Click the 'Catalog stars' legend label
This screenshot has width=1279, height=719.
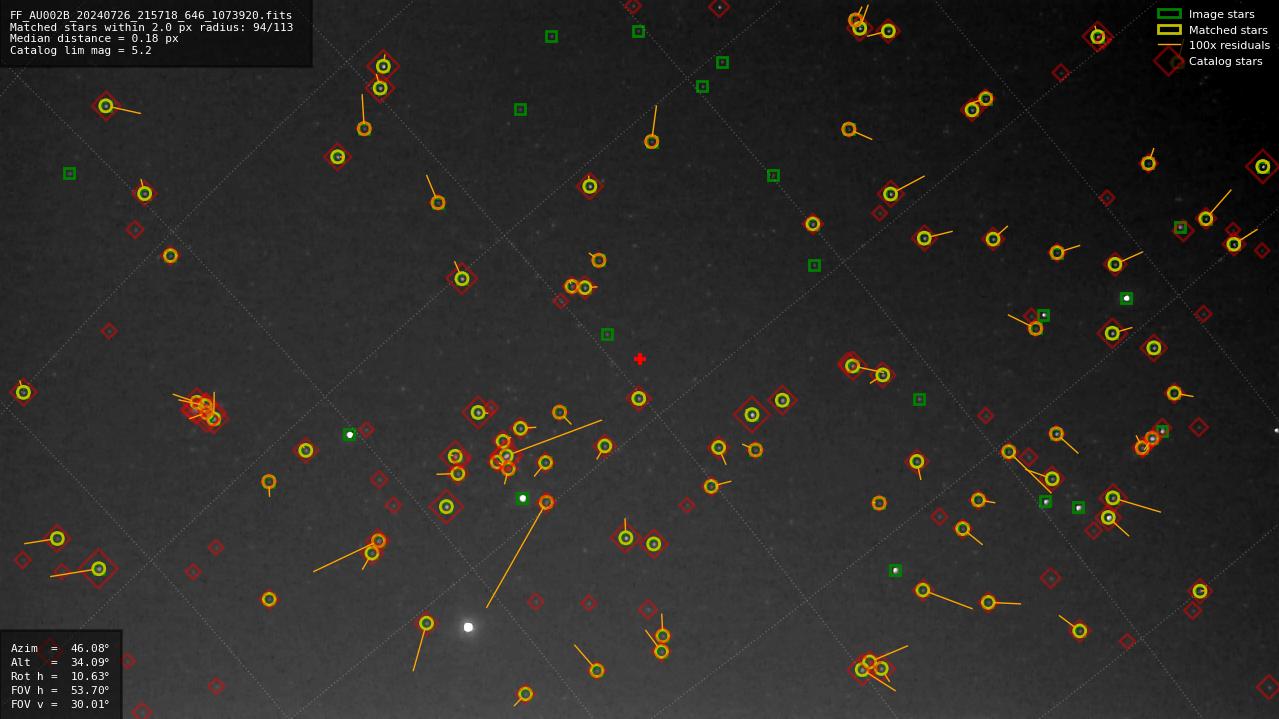[x=1225, y=61]
